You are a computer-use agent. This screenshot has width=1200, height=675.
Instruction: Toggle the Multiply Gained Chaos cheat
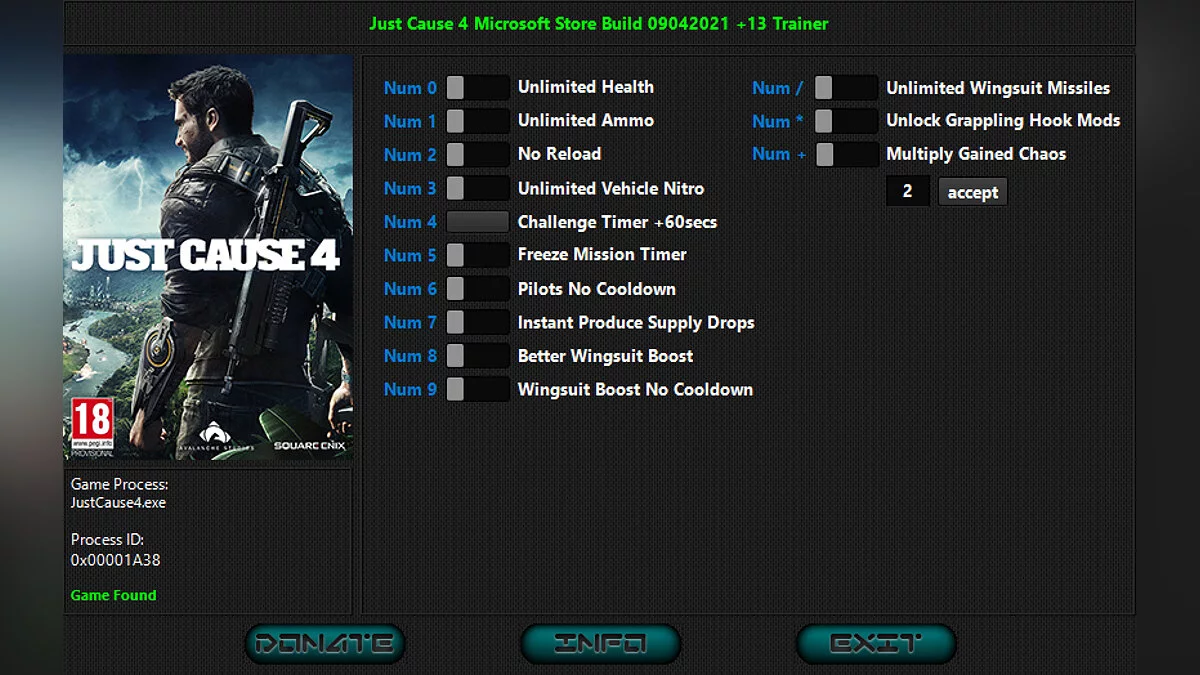point(846,154)
